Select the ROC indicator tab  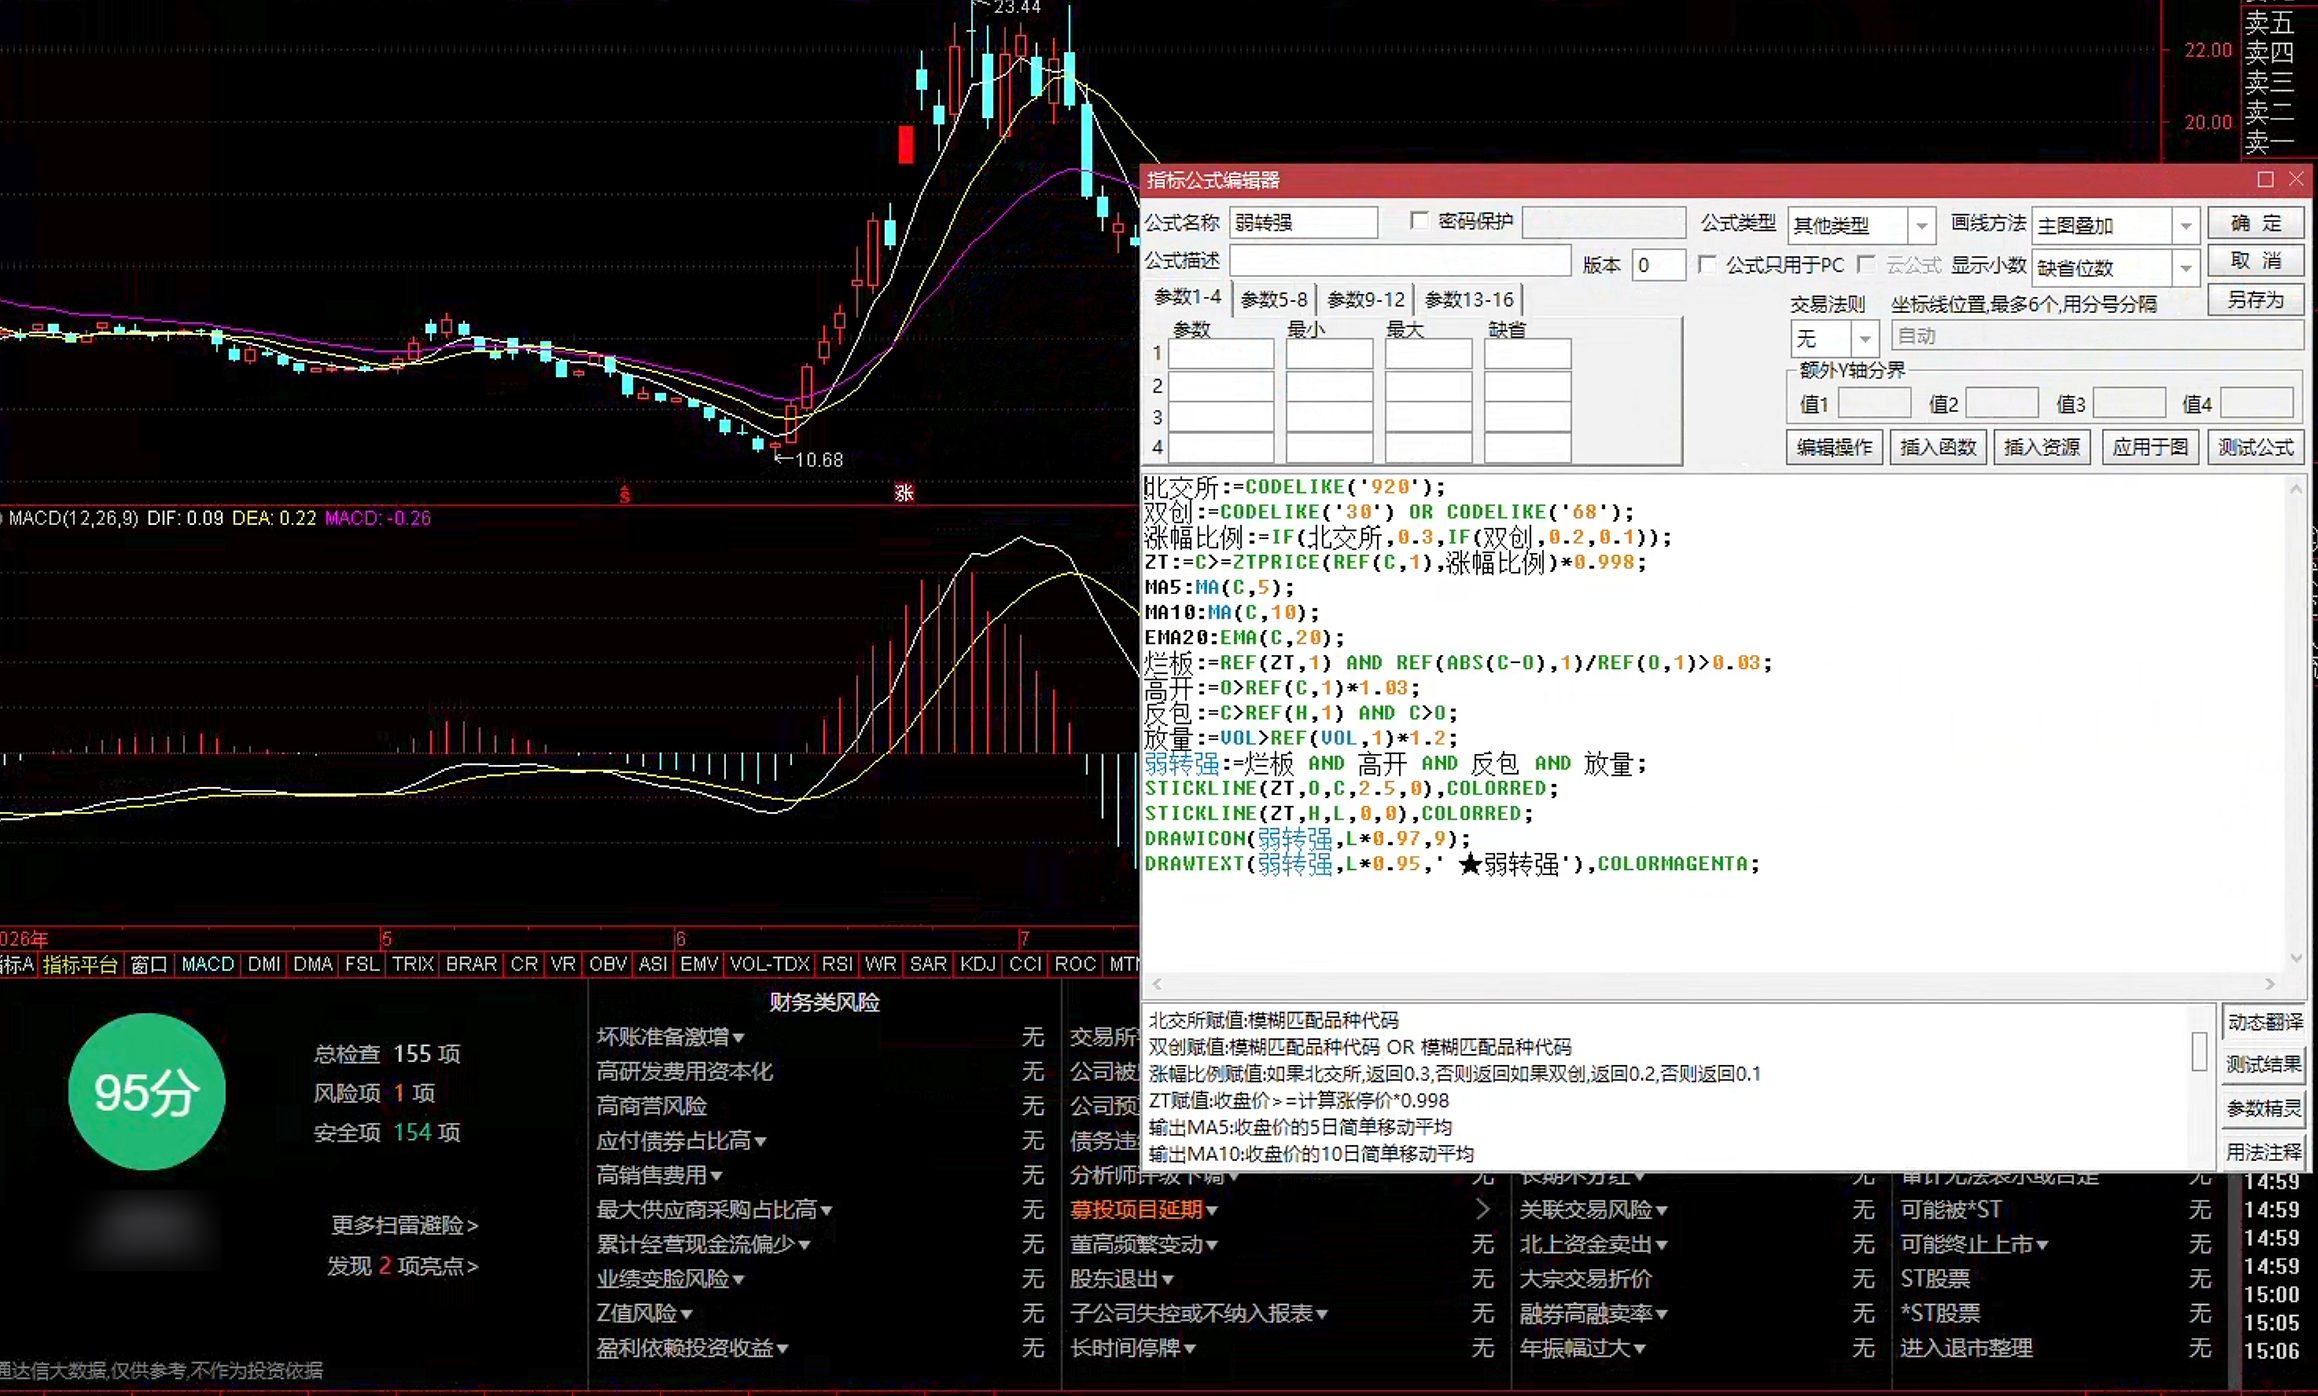[1075, 965]
